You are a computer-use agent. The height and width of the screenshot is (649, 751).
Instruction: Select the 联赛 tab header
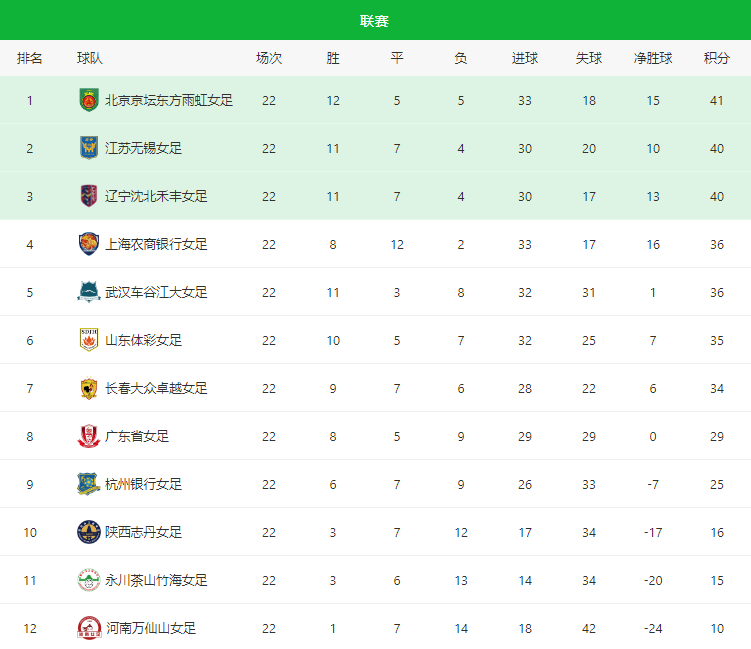[x=375, y=21]
